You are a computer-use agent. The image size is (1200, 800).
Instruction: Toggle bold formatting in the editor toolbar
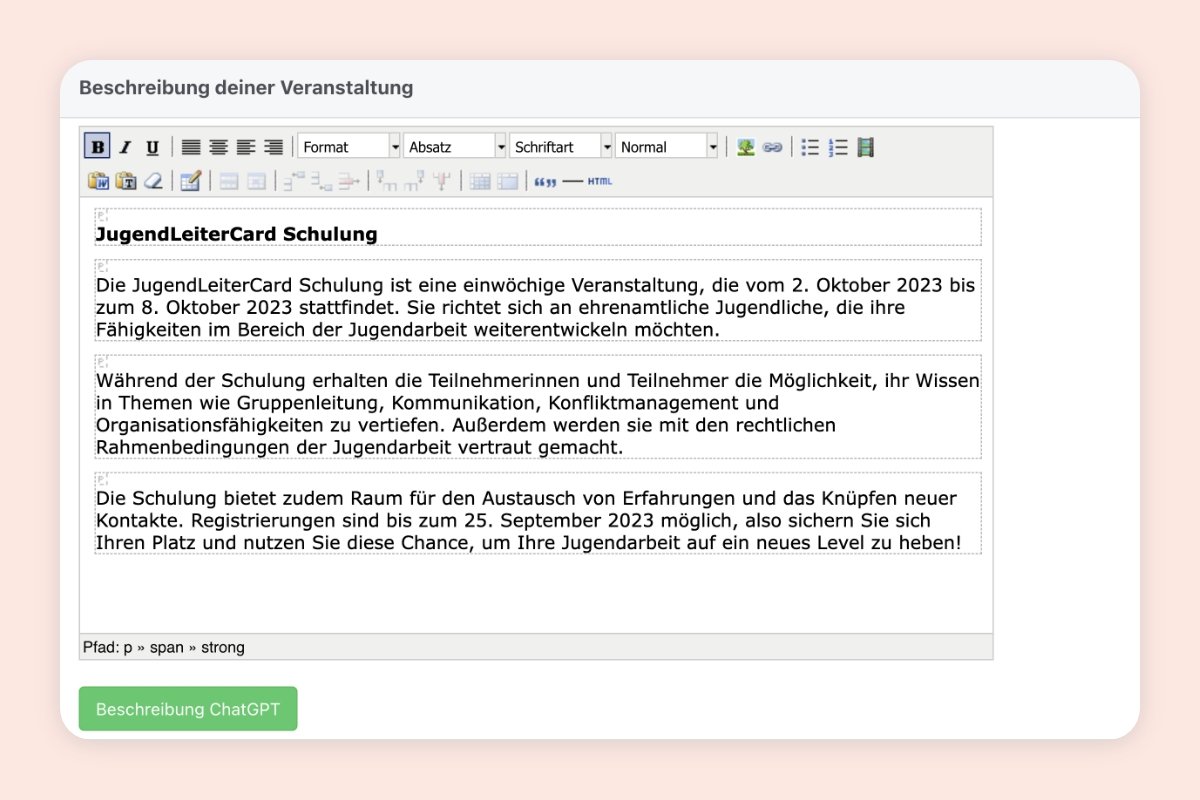click(97, 147)
